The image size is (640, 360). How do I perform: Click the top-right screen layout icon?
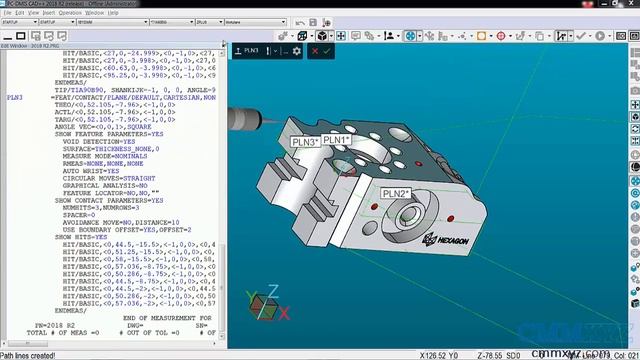634,36
